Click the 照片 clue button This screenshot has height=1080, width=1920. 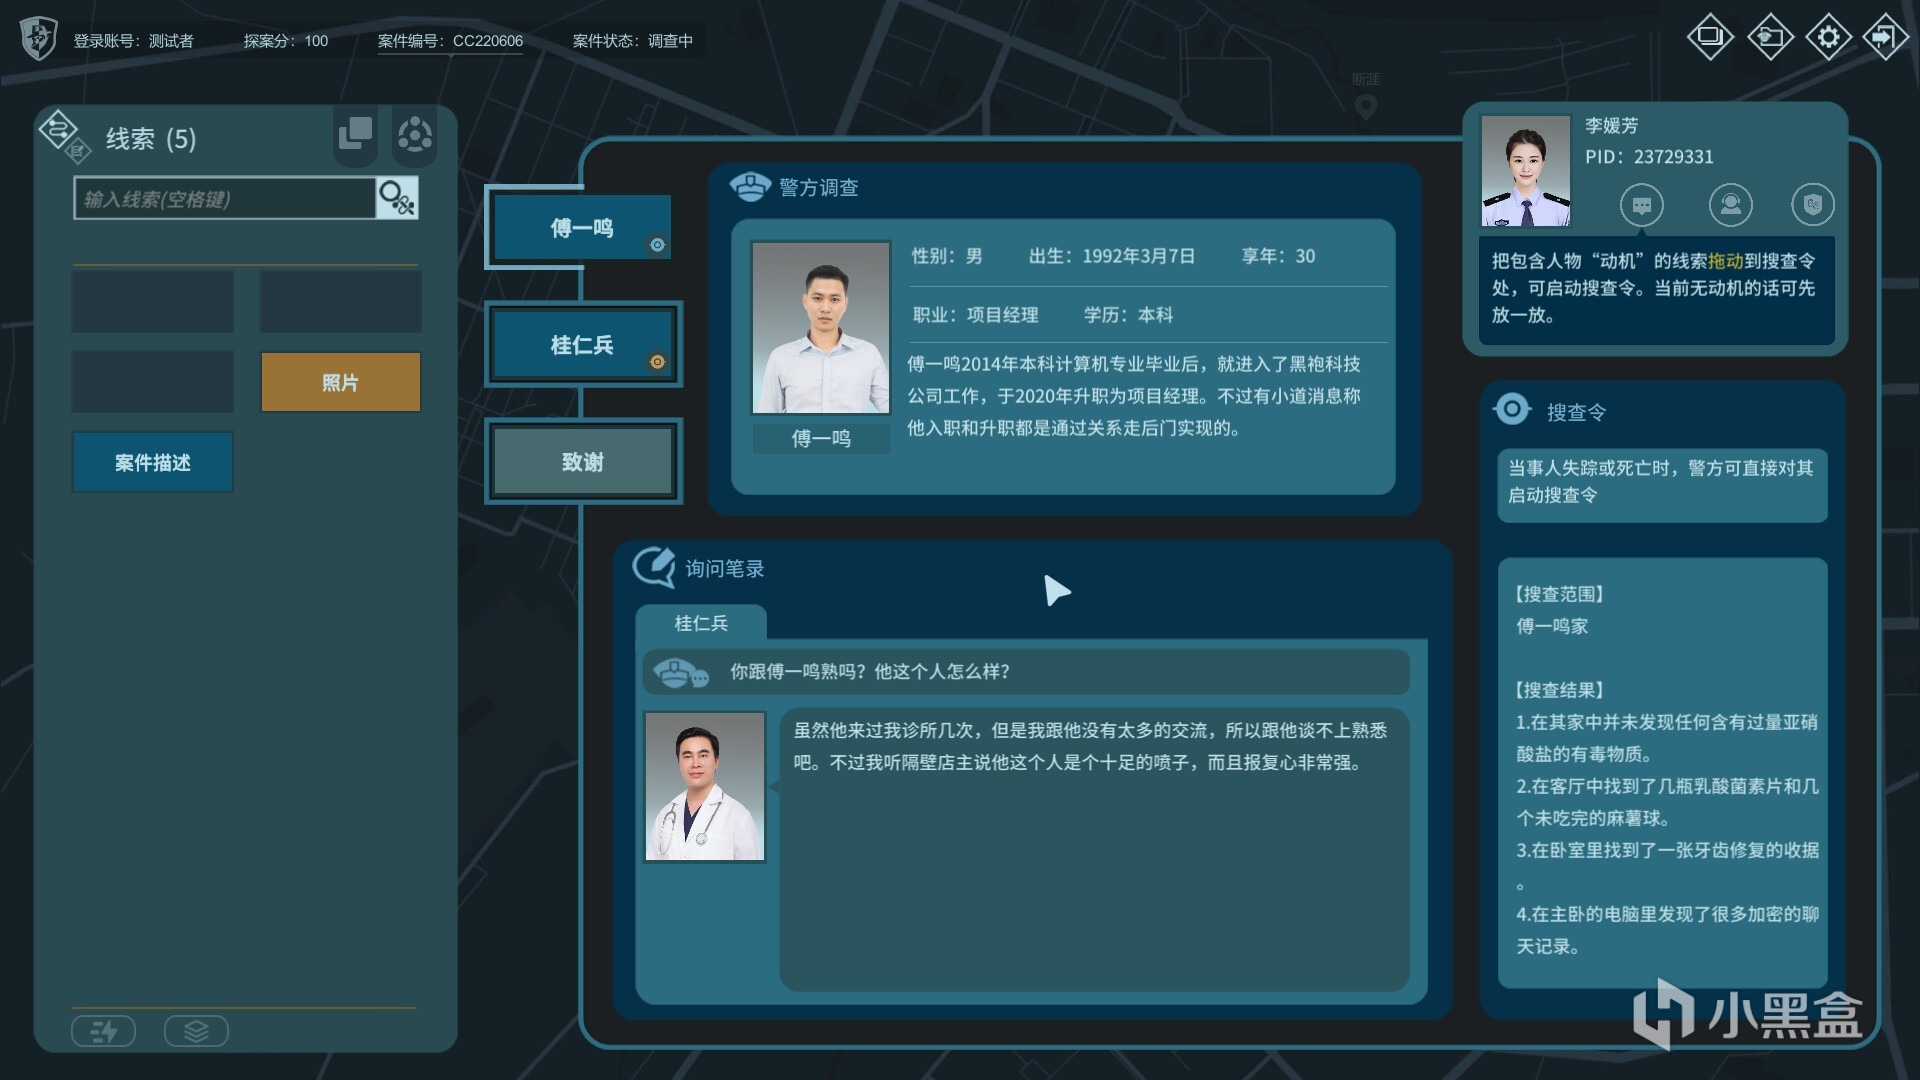[340, 382]
